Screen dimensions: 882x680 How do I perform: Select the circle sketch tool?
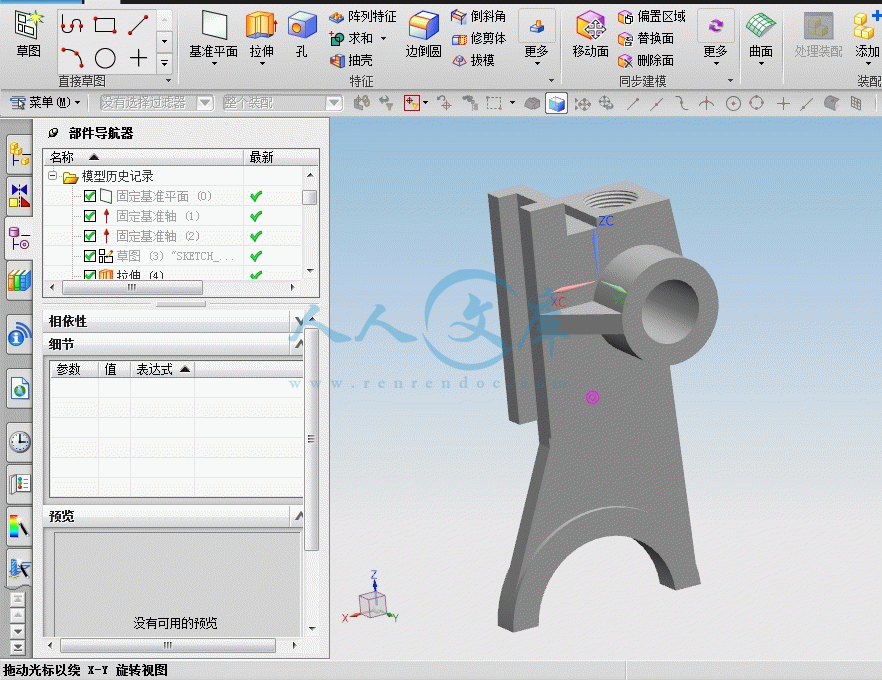pyautogui.click(x=105, y=58)
